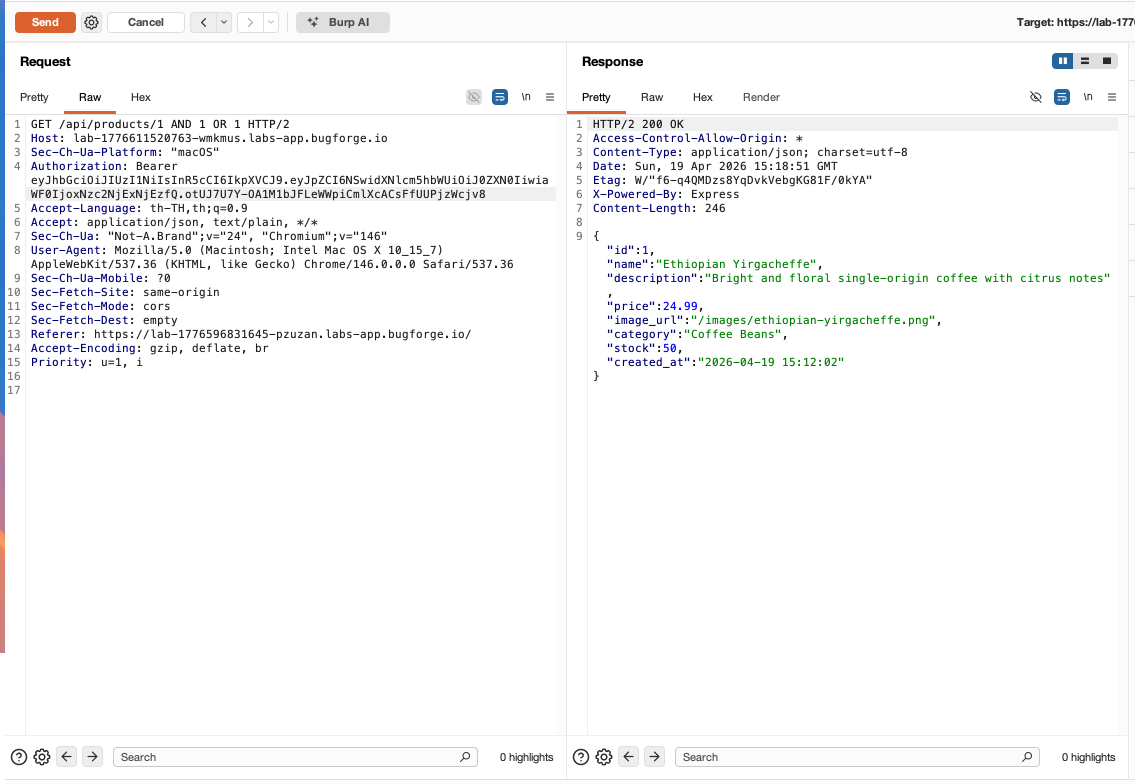Toggle line wrap in Response pane

[1062, 97]
